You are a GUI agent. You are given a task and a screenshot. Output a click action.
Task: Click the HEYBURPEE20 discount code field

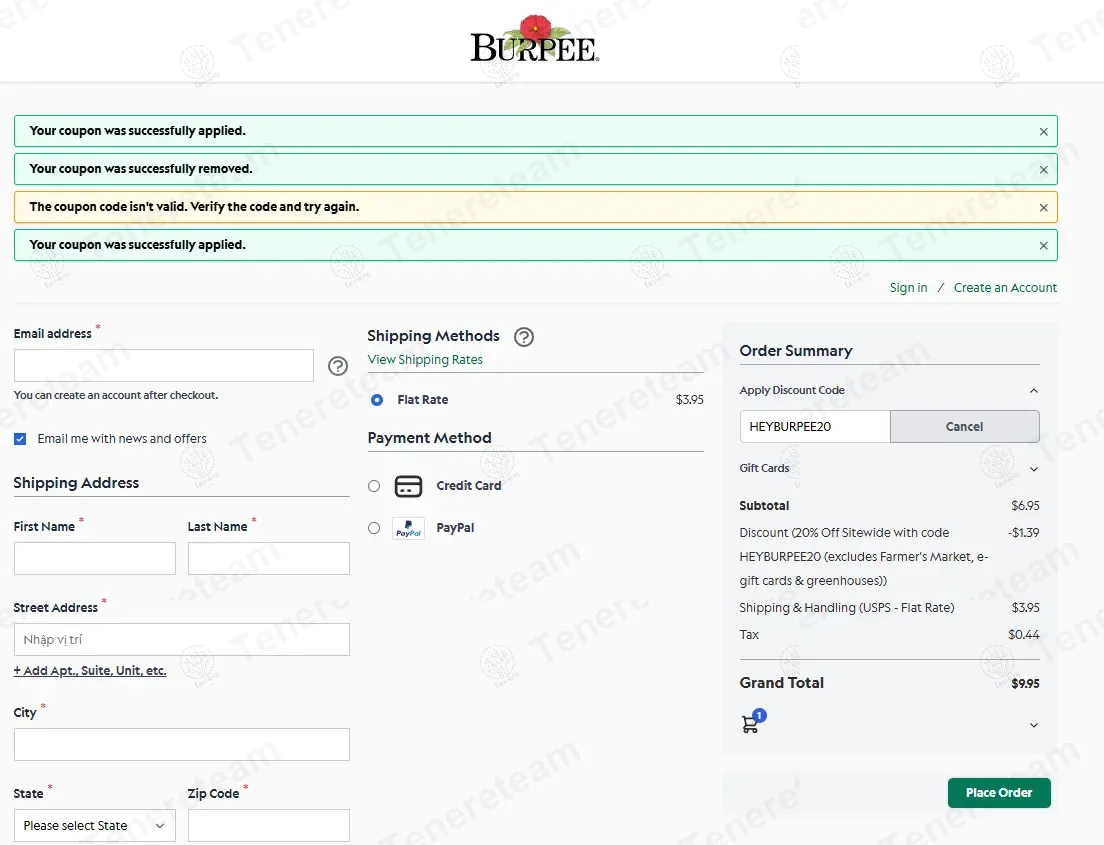click(815, 427)
